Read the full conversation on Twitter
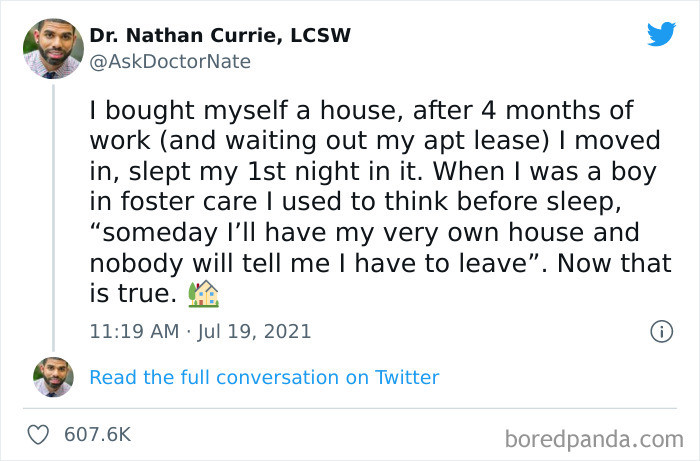Screen dimensions: 700x461 264,377
